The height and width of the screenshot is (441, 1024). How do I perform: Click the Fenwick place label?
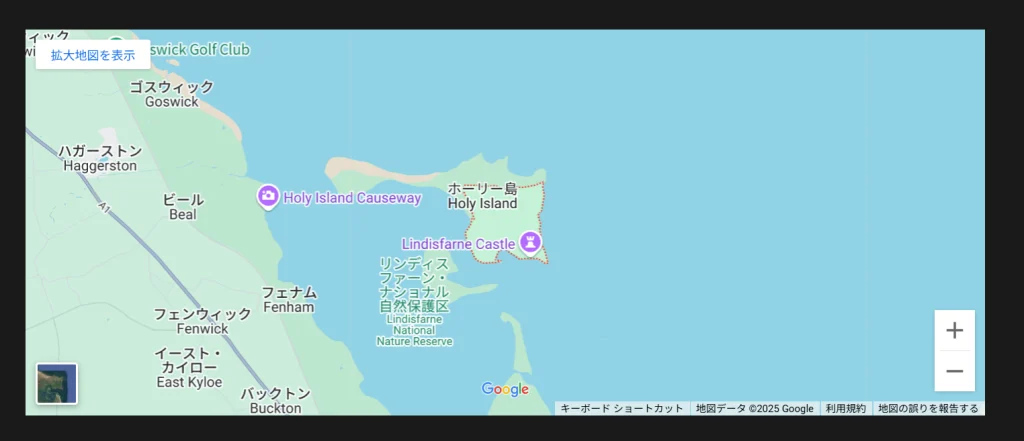pyautogui.click(x=202, y=321)
